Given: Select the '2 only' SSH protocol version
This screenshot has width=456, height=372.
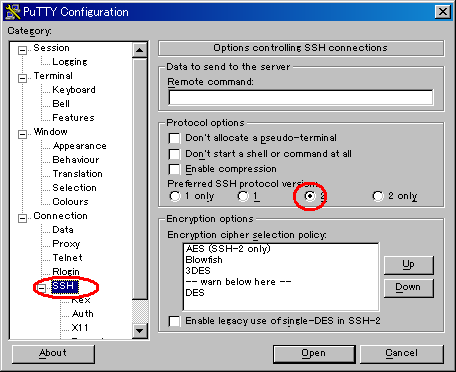Looking at the screenshot, I should point(378,196).
